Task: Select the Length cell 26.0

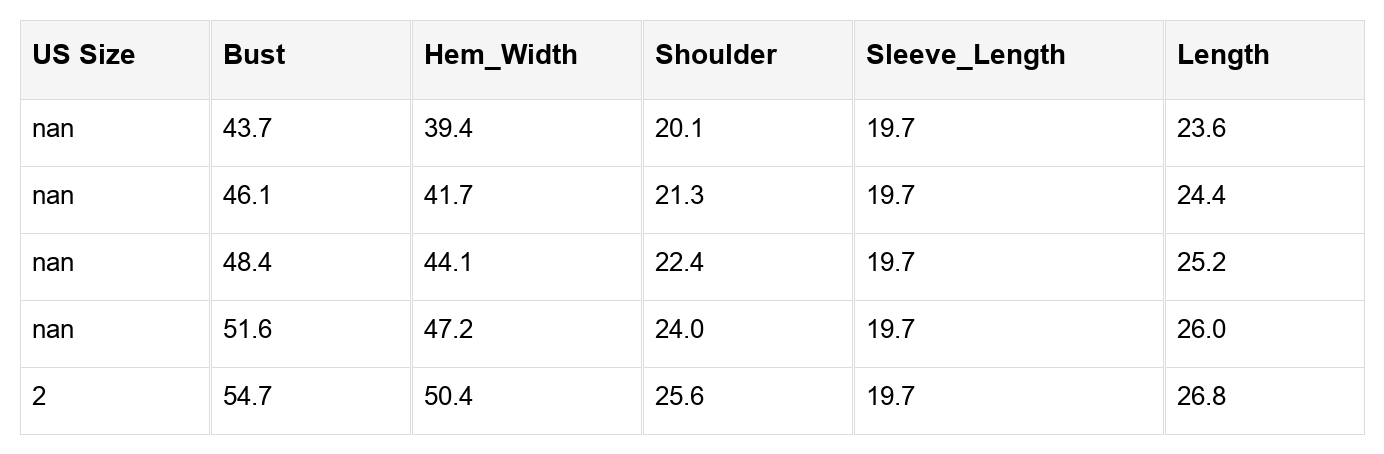Action: coord(1201,330)
